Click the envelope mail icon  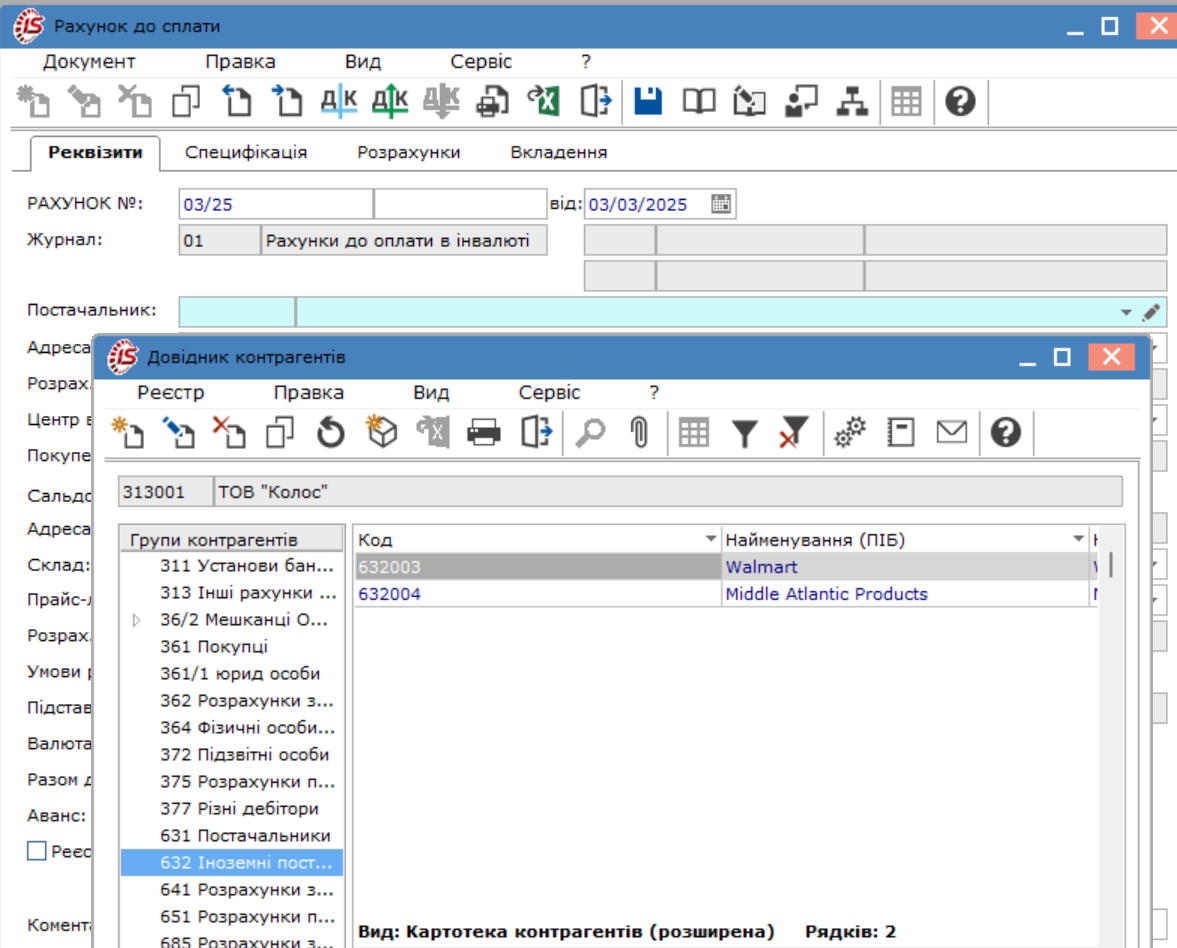(951, 432)
